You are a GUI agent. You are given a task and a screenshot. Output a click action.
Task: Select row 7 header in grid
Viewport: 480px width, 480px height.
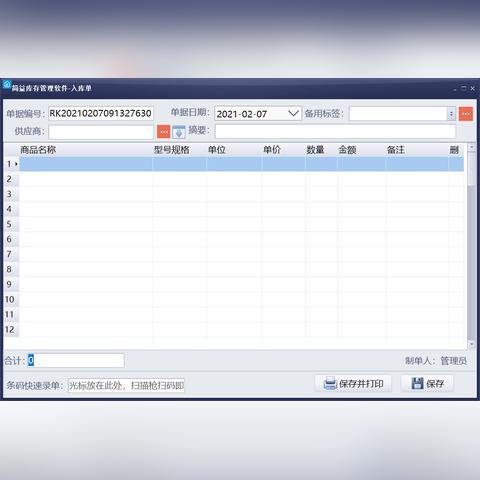(x=12, y=254)
